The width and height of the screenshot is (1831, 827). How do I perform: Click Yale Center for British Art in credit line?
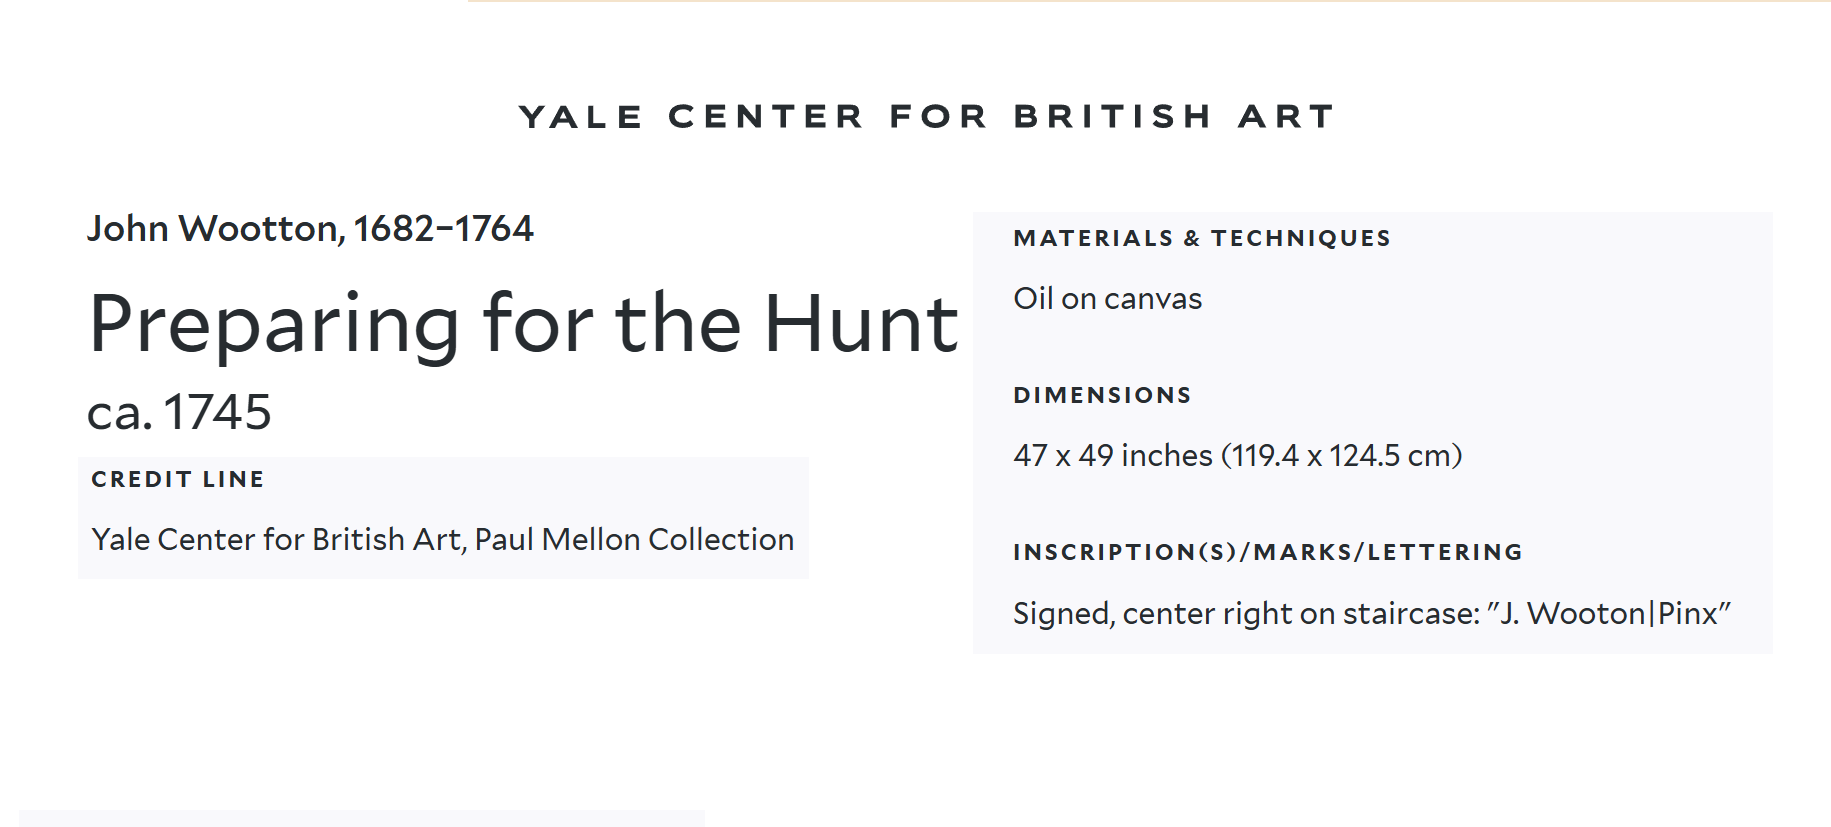pyautogui.click(x=276, y=540)
